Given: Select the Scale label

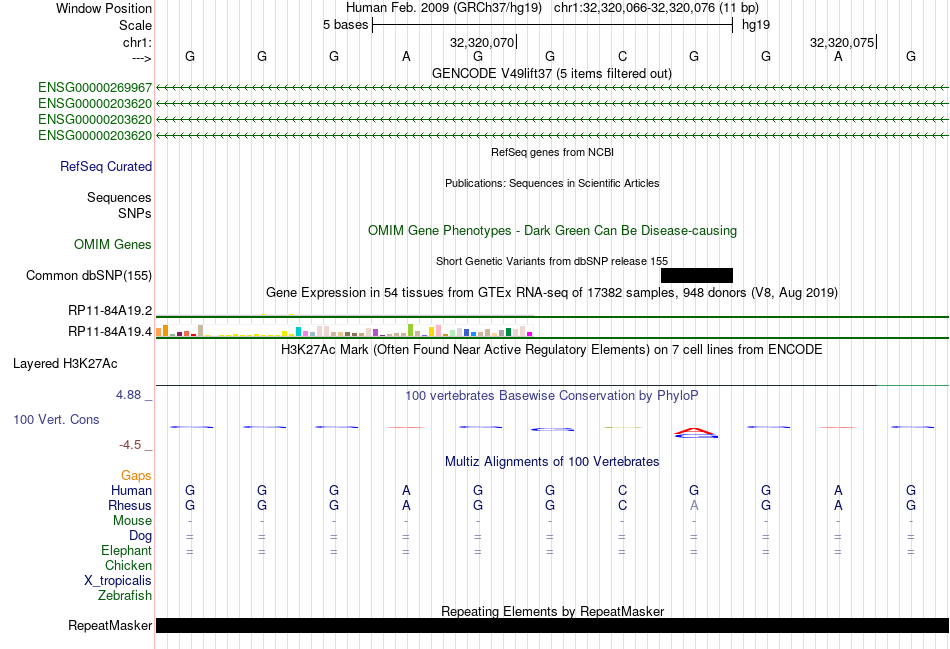Looking at the screenshot, I should coord(135,25).
